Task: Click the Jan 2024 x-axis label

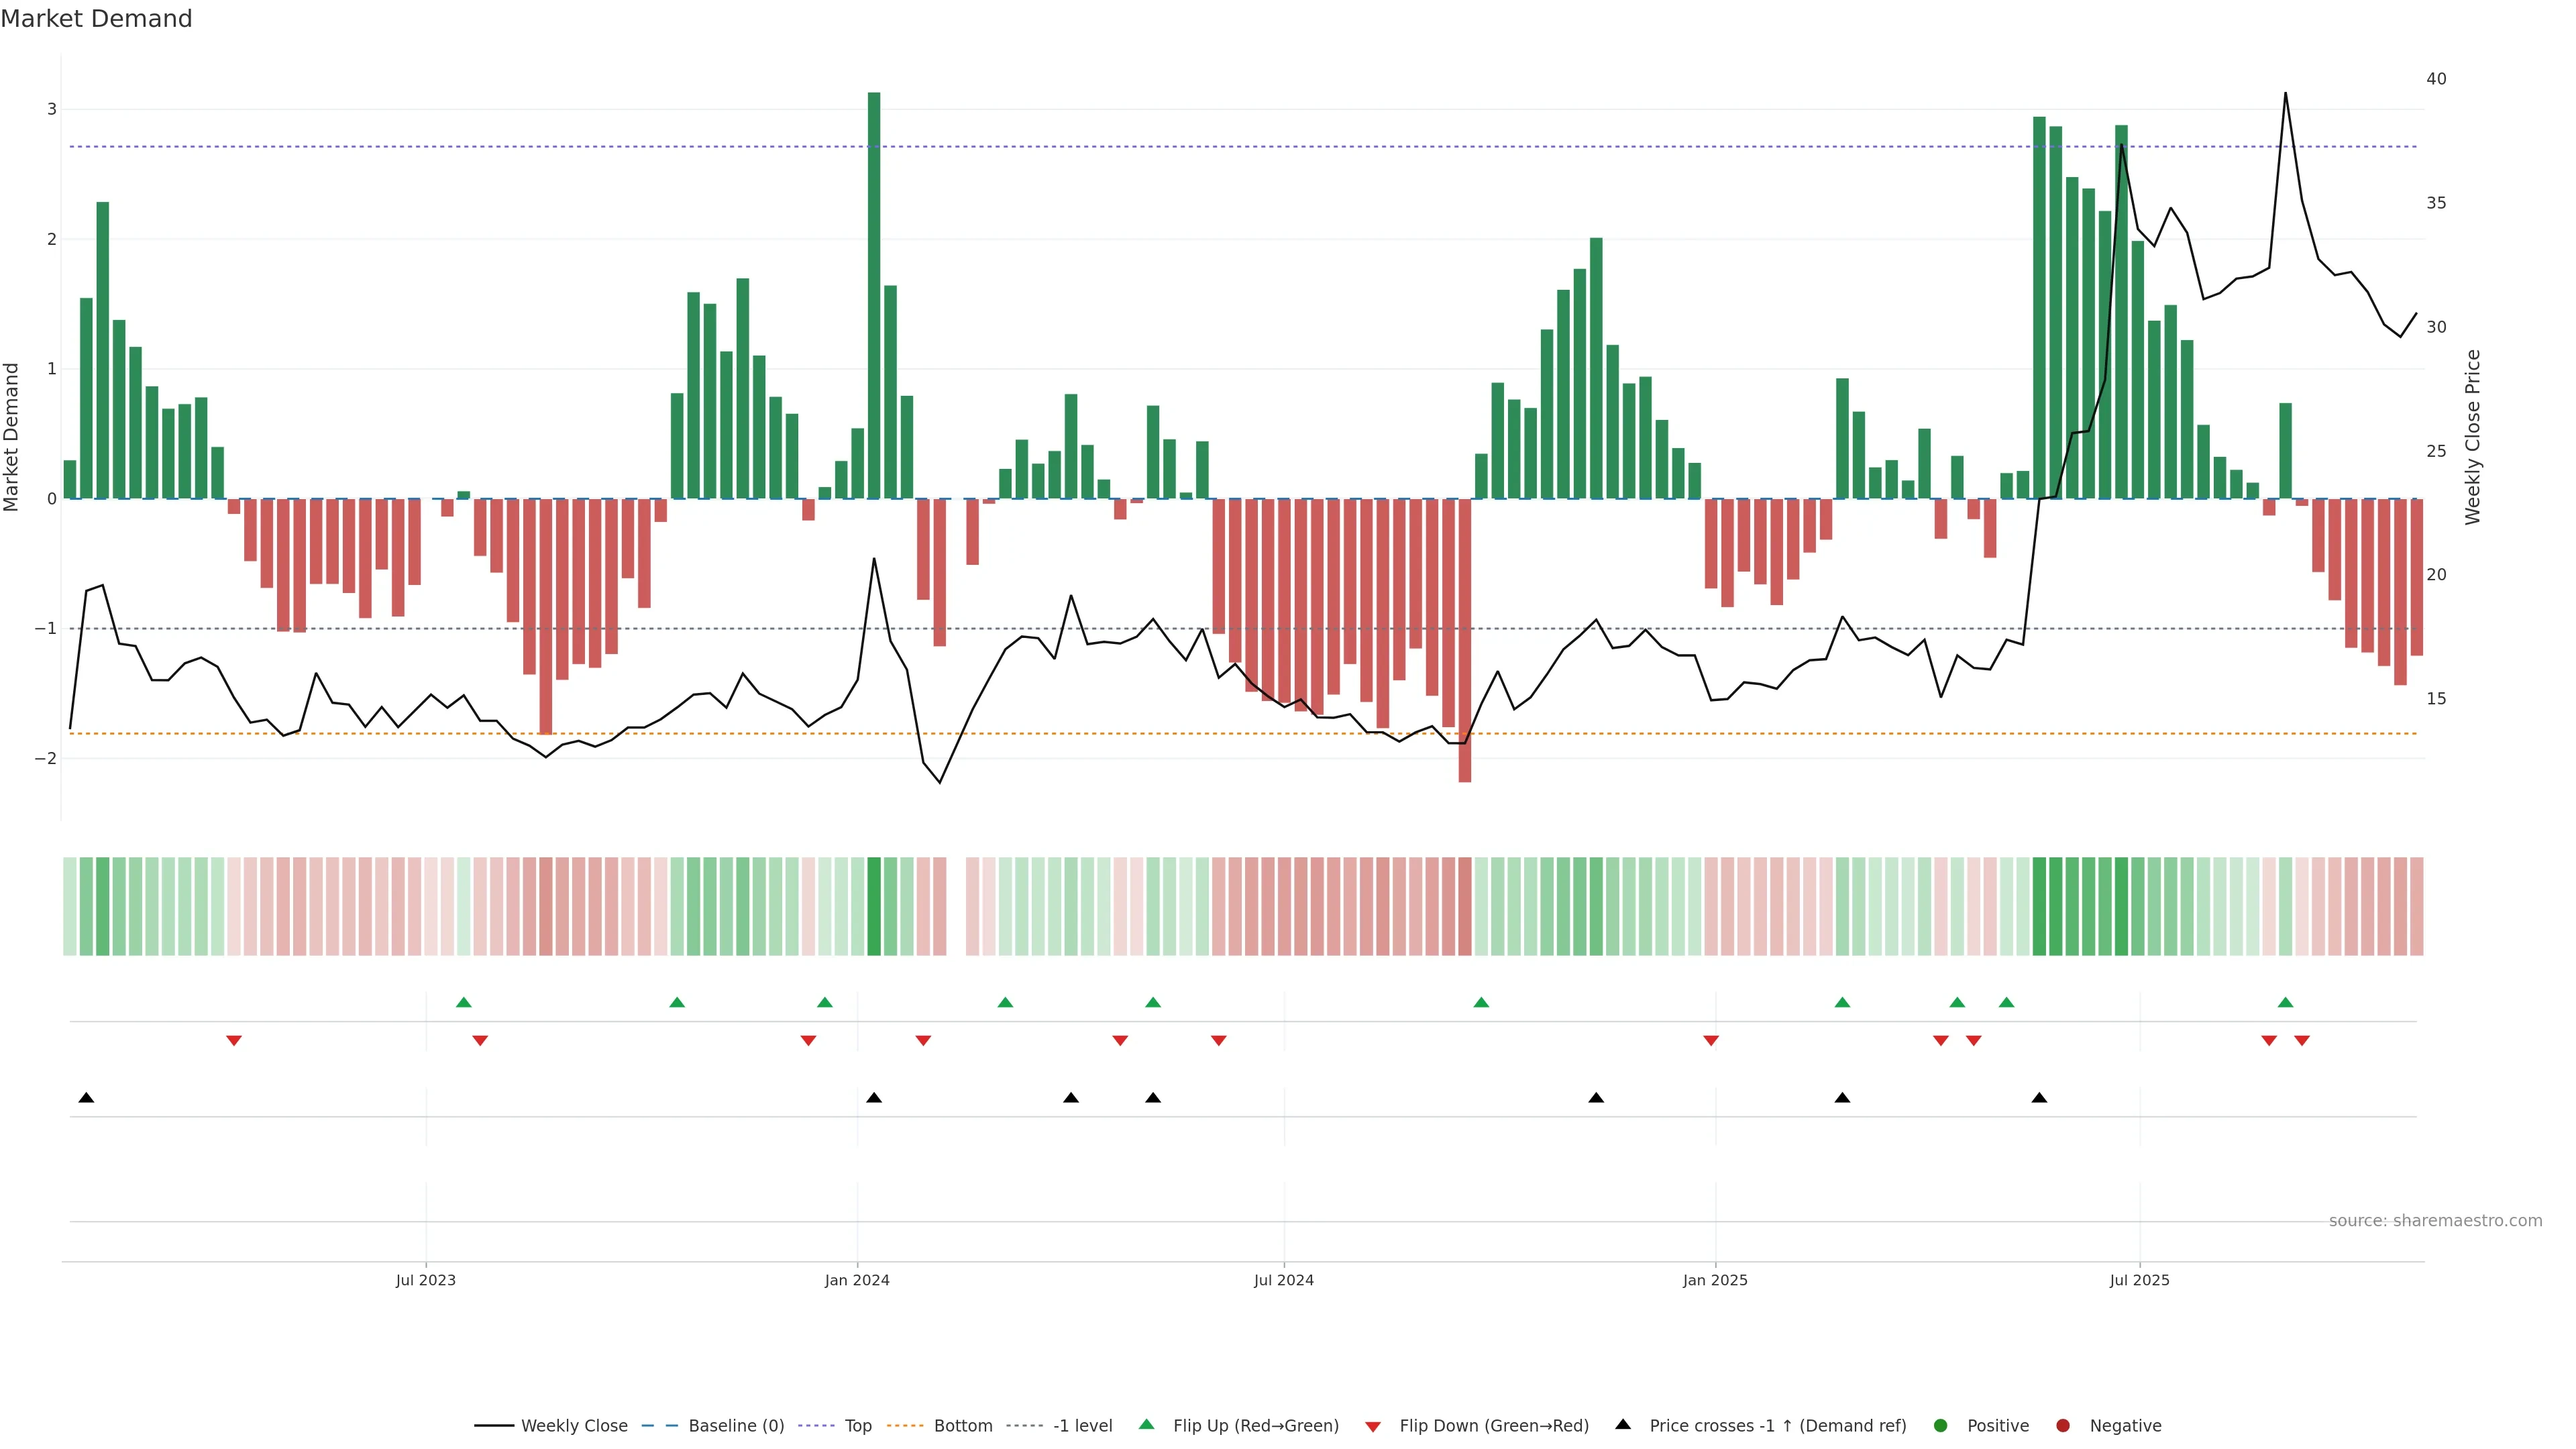Action: click(x=857, y=1280)
